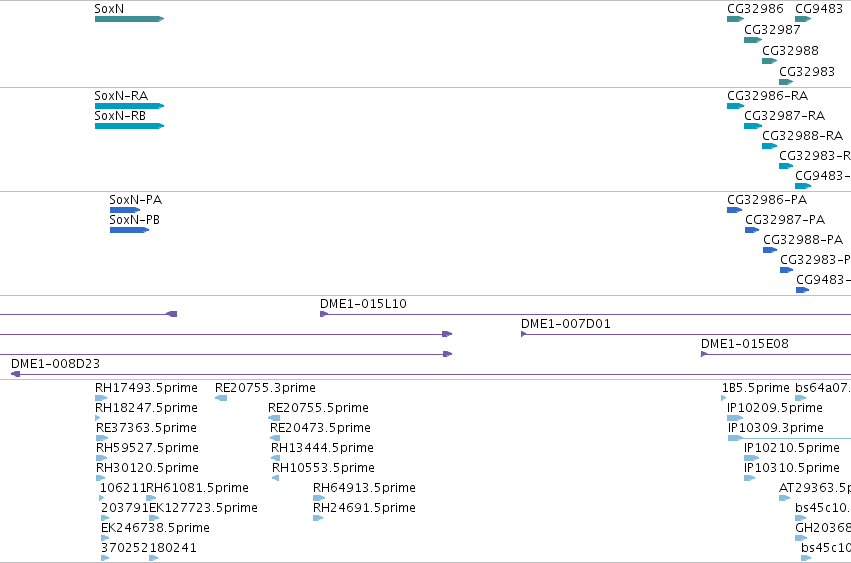Select the SoxN gene arrow
851x563 pixels.
coord(129,19)
